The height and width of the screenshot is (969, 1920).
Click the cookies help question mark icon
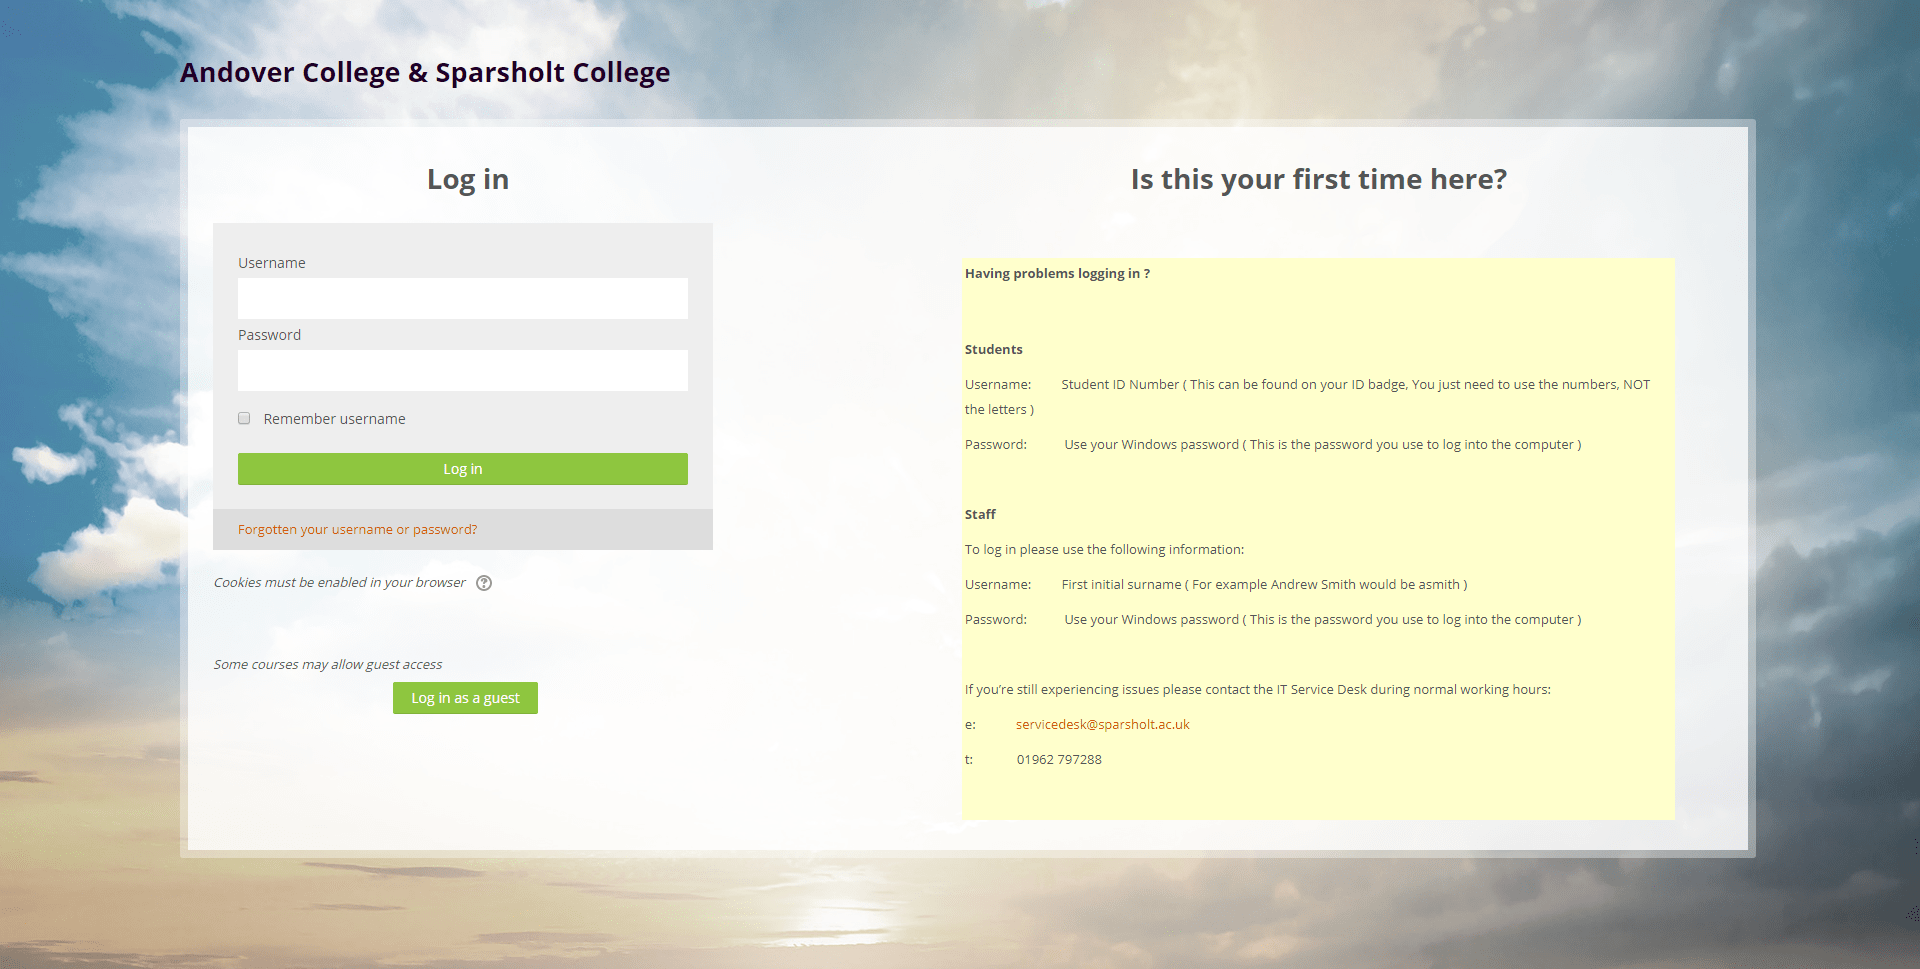click(484, 583)
